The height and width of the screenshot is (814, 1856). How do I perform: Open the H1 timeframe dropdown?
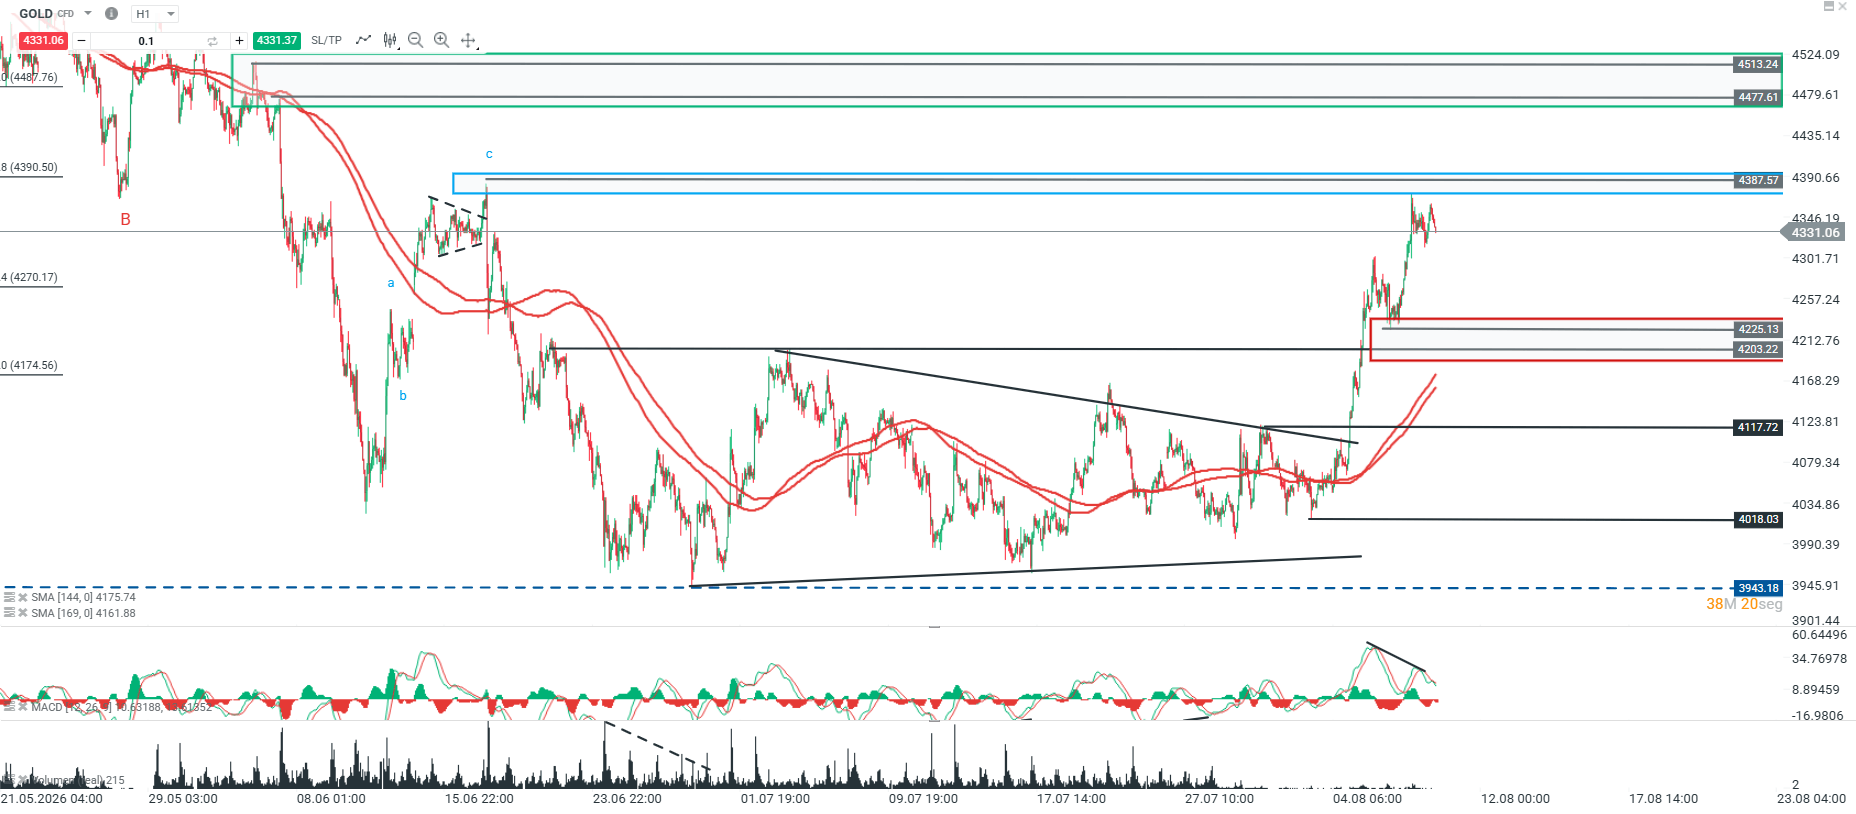[155, 14]
